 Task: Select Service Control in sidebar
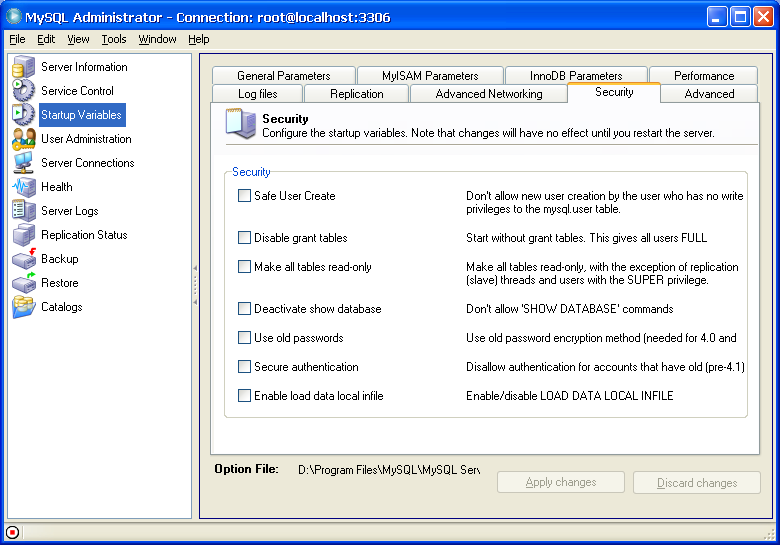coord(77,91)
